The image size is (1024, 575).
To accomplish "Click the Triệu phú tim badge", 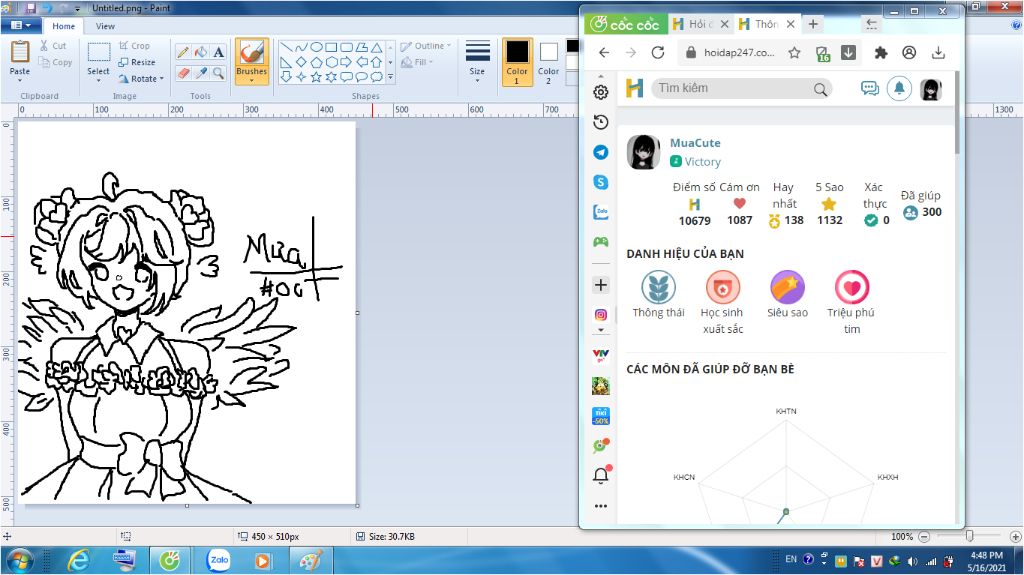I will [852, 303].
